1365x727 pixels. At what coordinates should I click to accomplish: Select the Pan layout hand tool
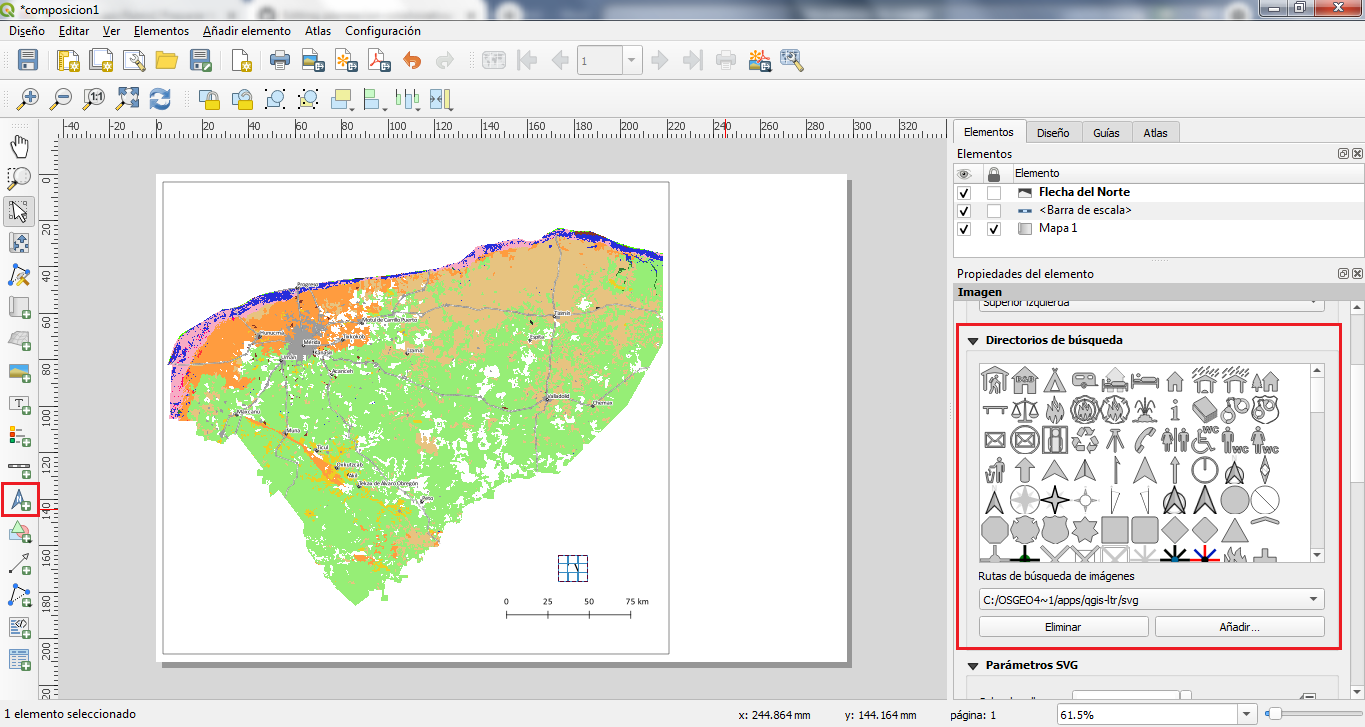(19, 147)
